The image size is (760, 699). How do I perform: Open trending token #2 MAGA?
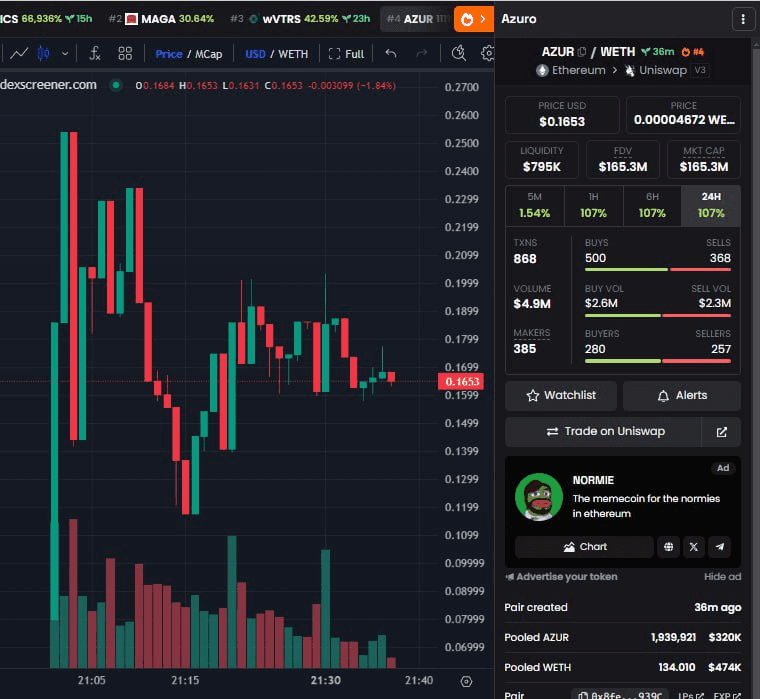click(161, 19)
